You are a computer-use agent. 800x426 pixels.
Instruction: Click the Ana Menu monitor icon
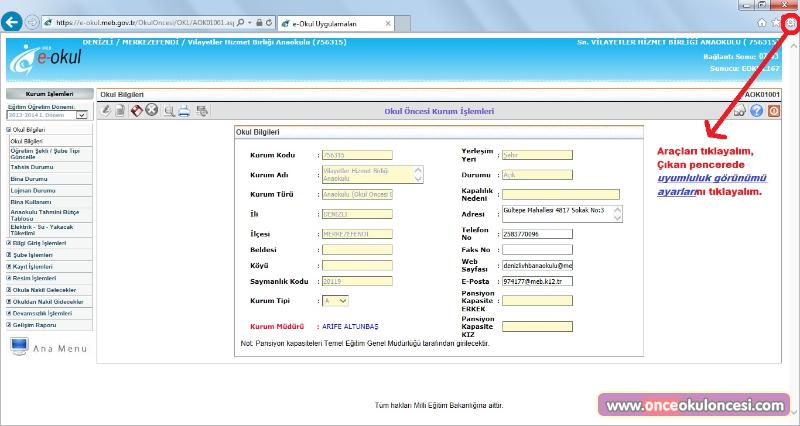pyautogui.click(x=19, y=347)
